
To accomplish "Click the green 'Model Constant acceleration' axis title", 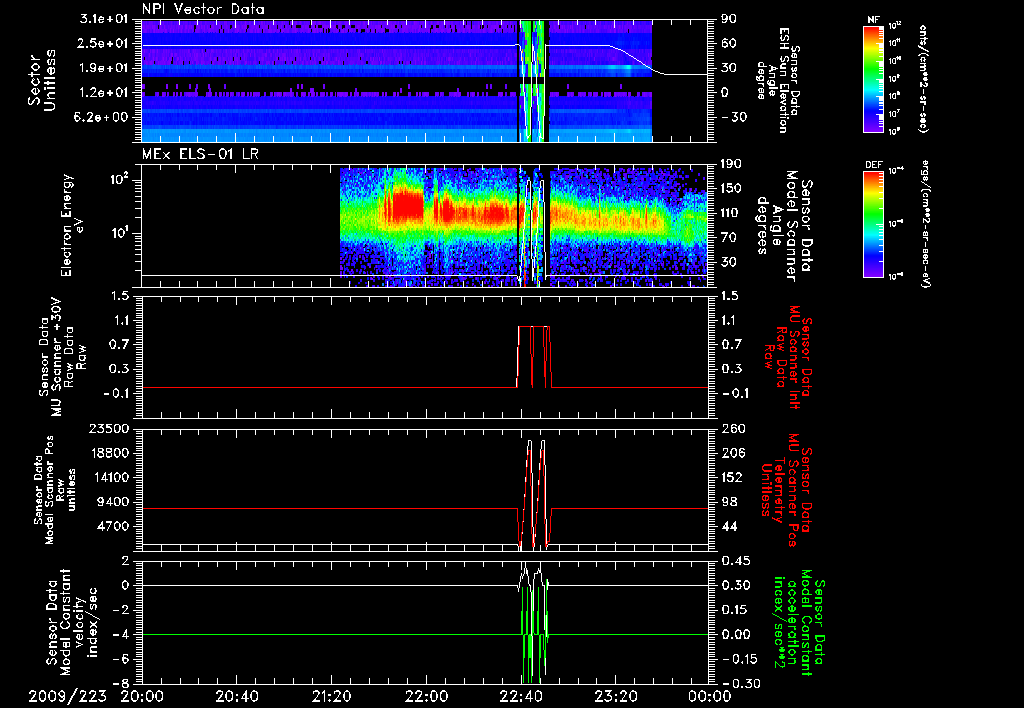I will tap(798, 622).
